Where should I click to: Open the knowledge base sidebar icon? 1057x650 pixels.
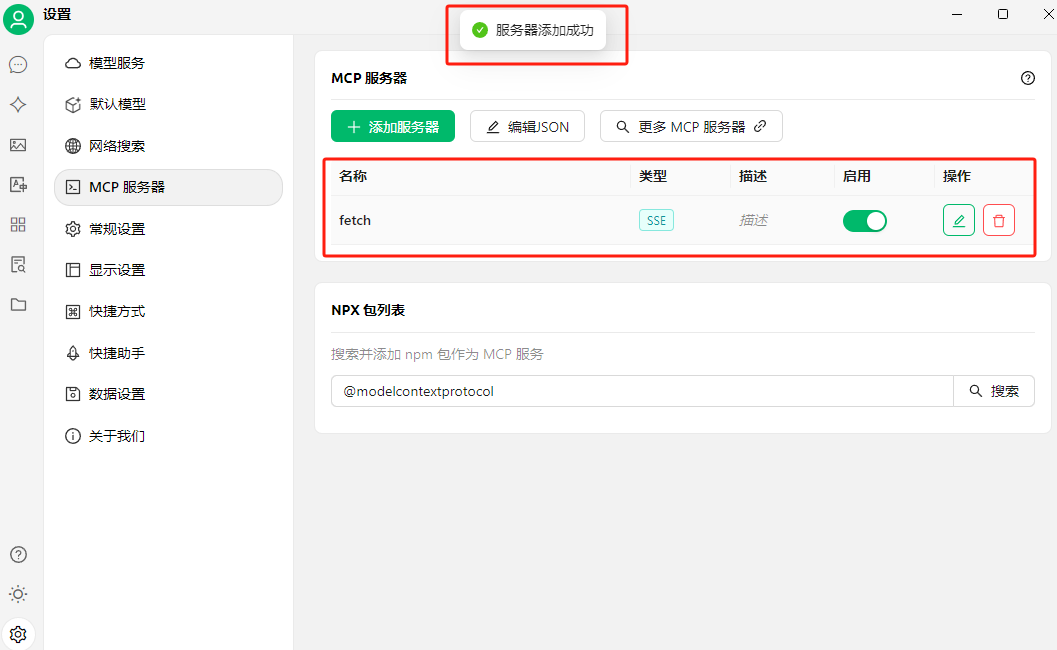(x=18, y=264)
